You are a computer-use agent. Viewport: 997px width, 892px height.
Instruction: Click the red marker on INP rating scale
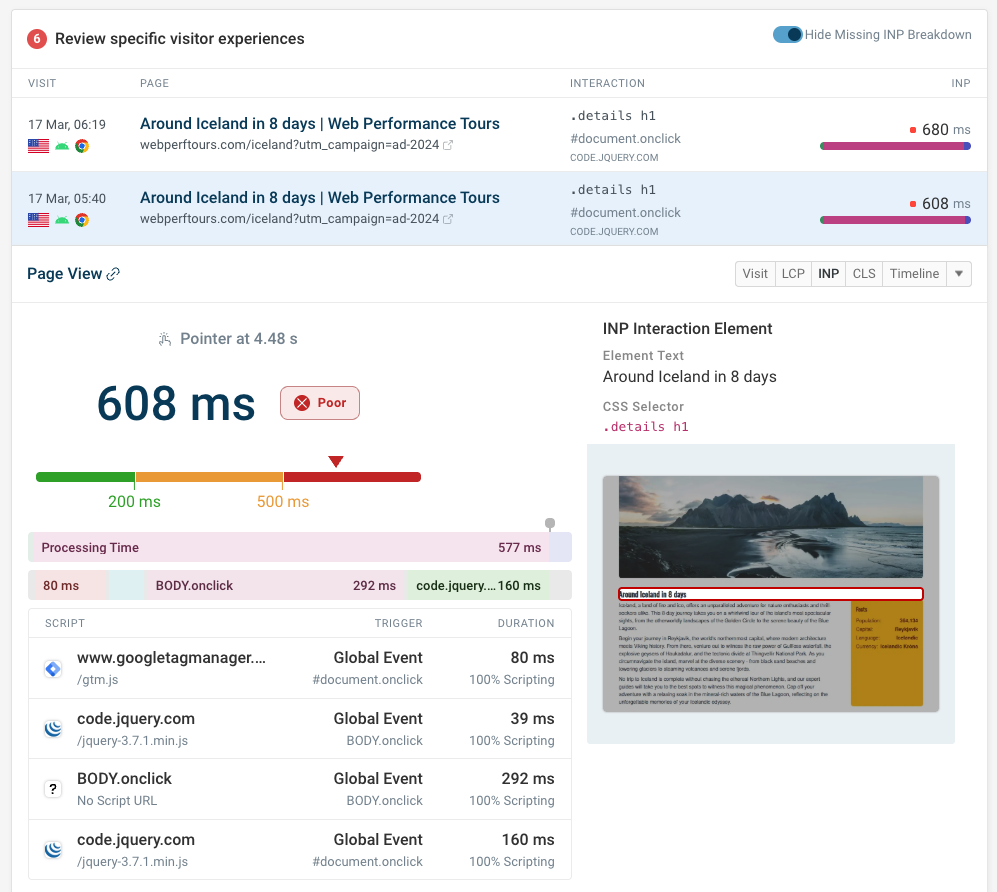click(x=336, y=461)
